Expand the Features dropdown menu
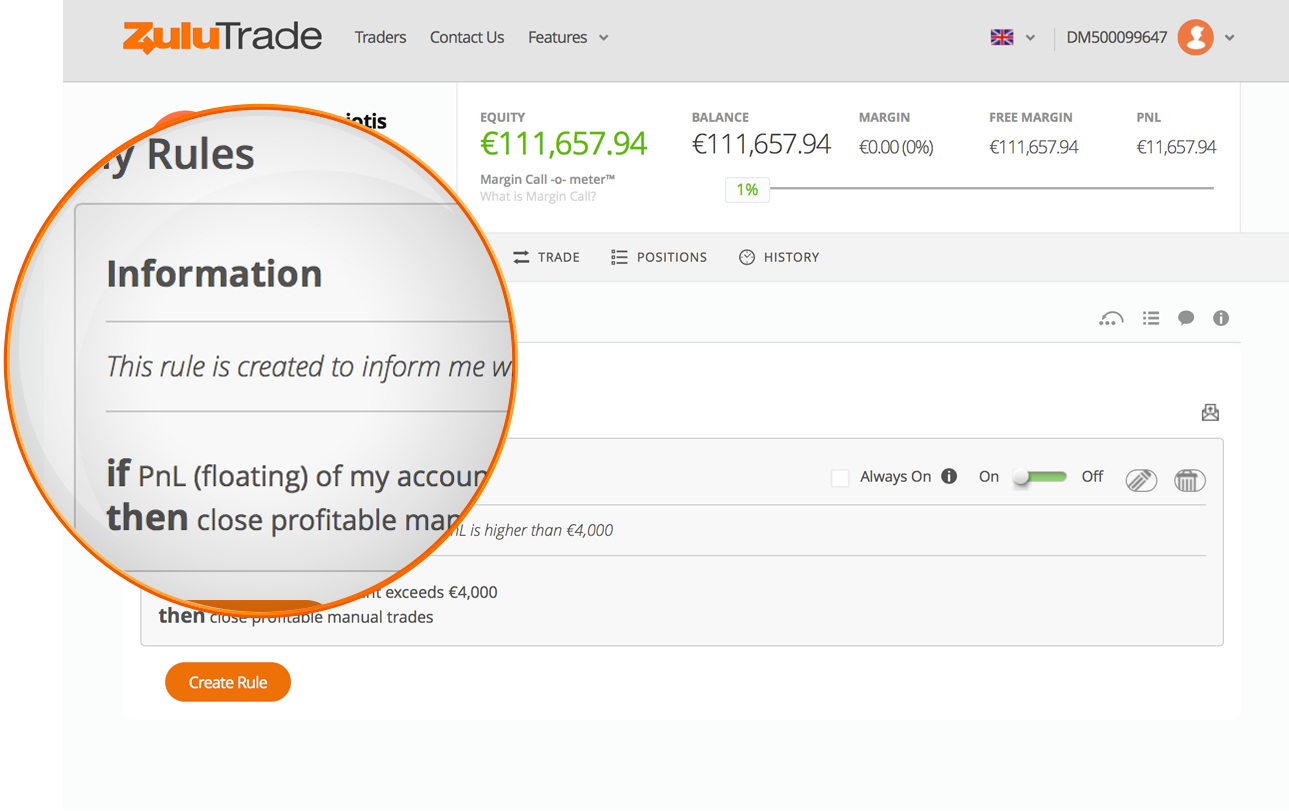The image size is (1289, 811). pos(568,38)
